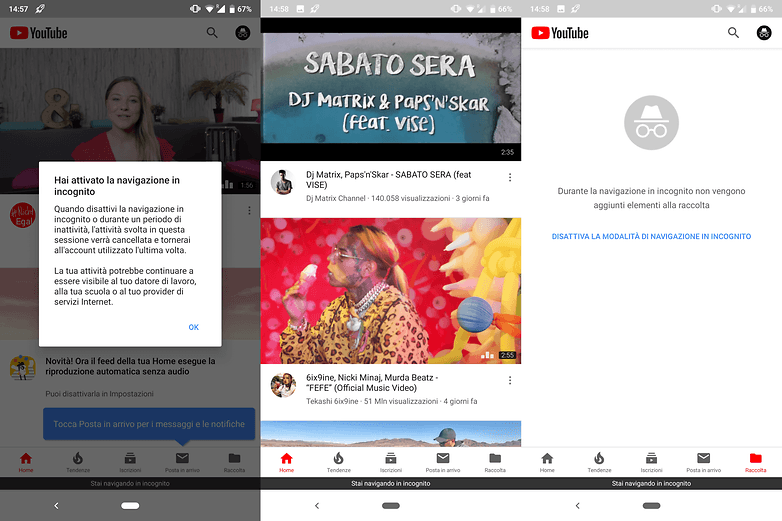Open title 6ix9ine, Nicki Minaj, Murda Beatz FEFE
The height and width of the screenshot is (521, 782).
[x=372, y=383]
